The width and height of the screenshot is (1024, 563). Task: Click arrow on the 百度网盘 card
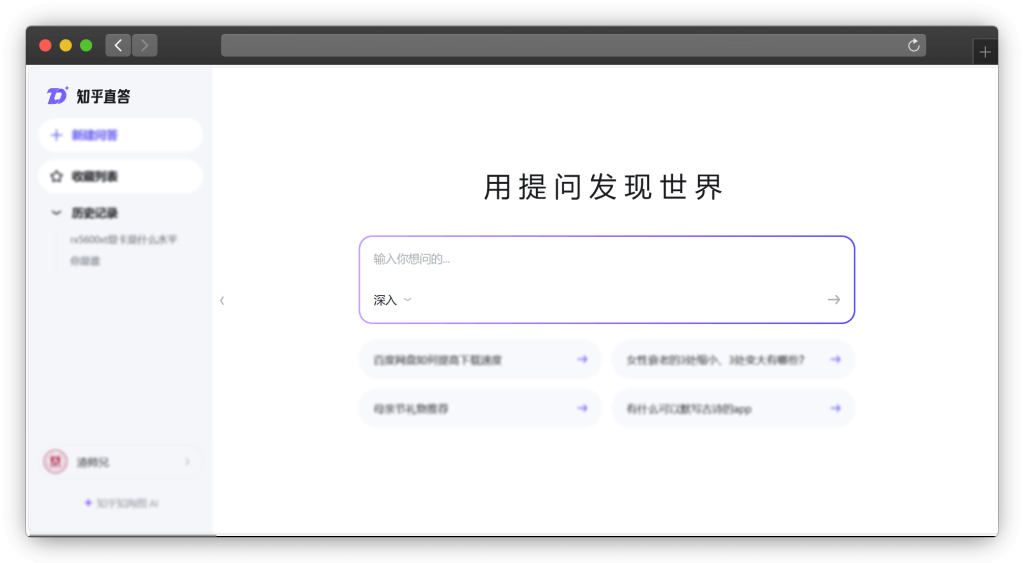(582, 359)
